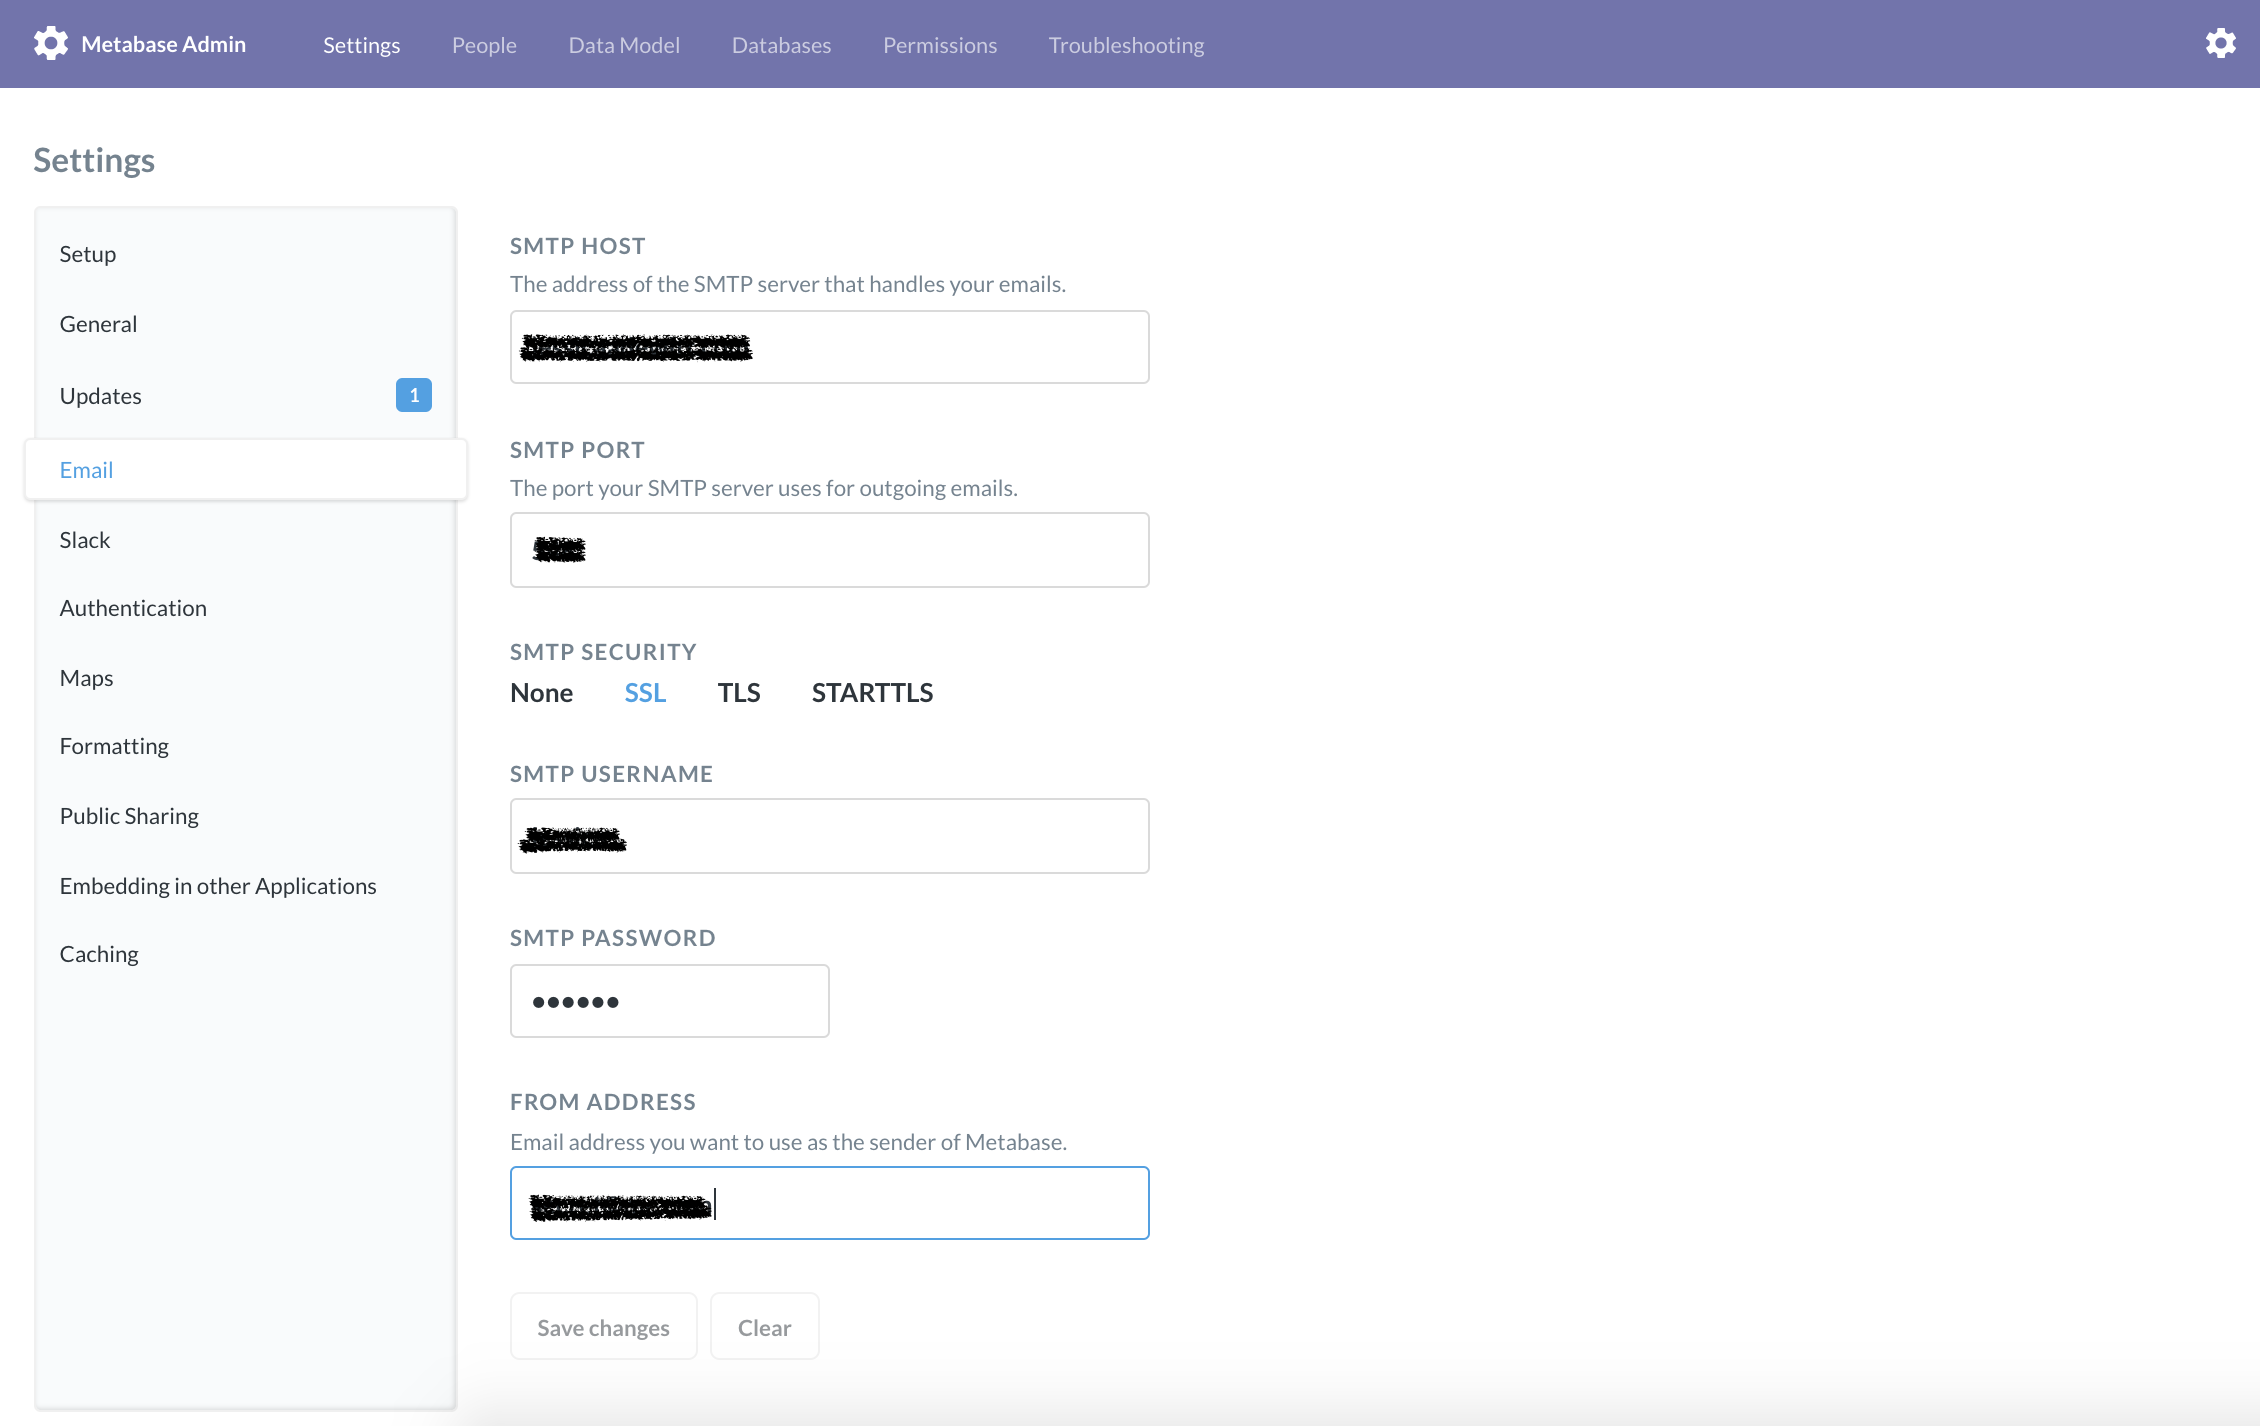Select STARTTLS for SMTP Security
This screenshot has width=2260, height=1426.
[870, 692]
